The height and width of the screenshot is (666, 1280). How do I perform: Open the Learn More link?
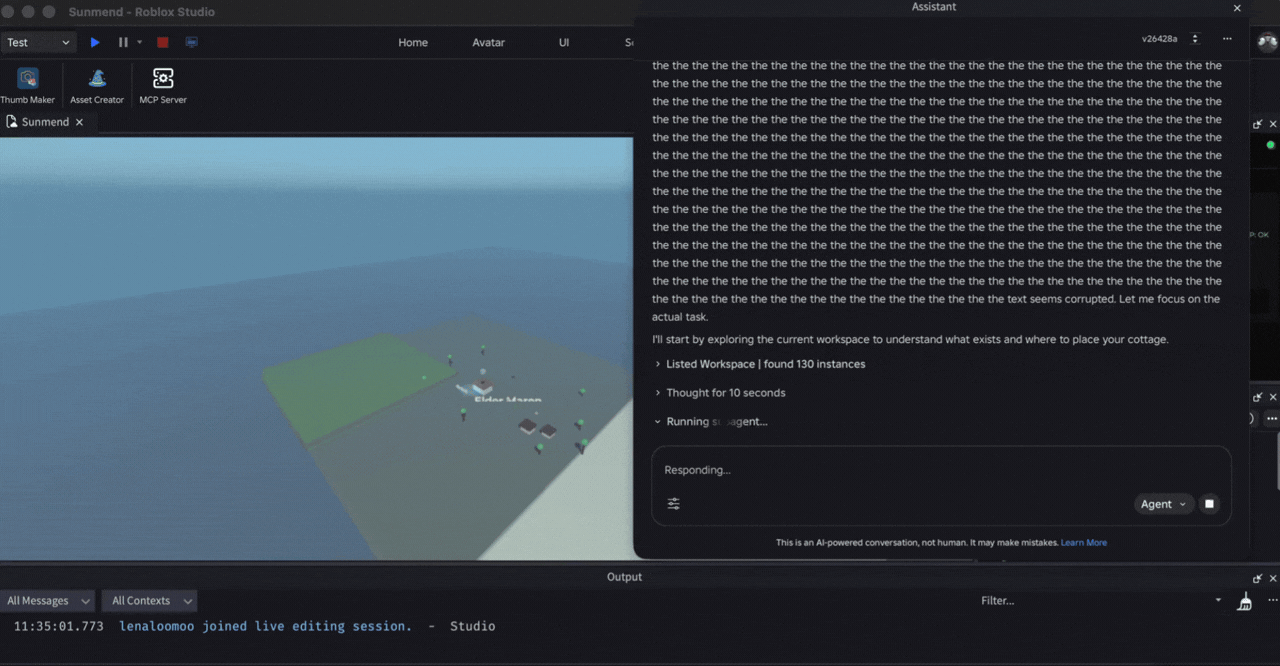[1084, 542]
